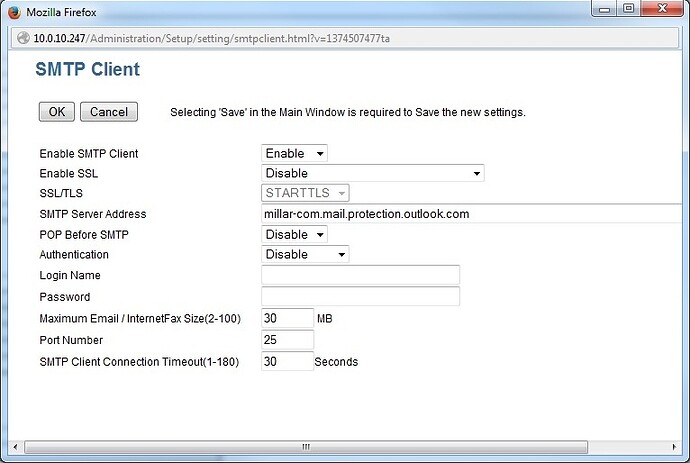Click the Save reminder note text
Screen dimensions: 690x463
click(x=348, y=112)
